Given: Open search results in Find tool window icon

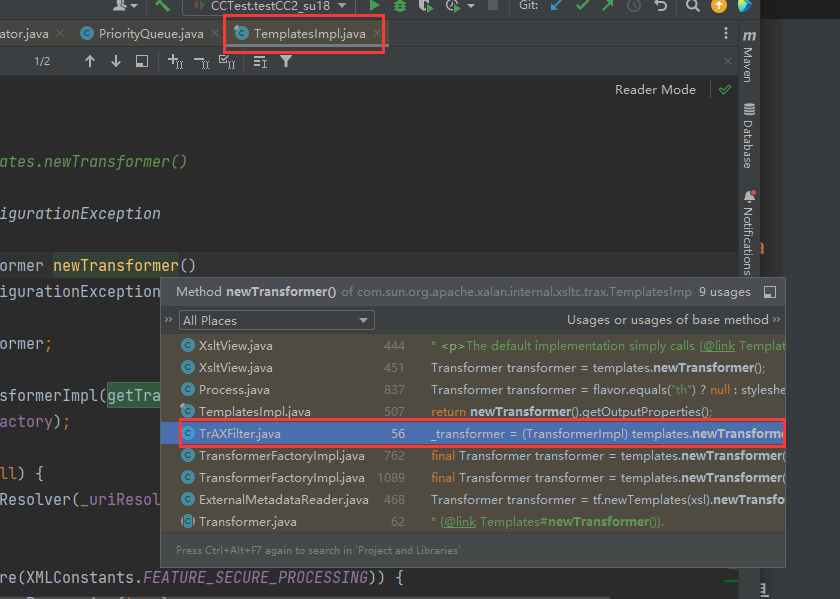Looking at the screenshot, I should 141,62.
